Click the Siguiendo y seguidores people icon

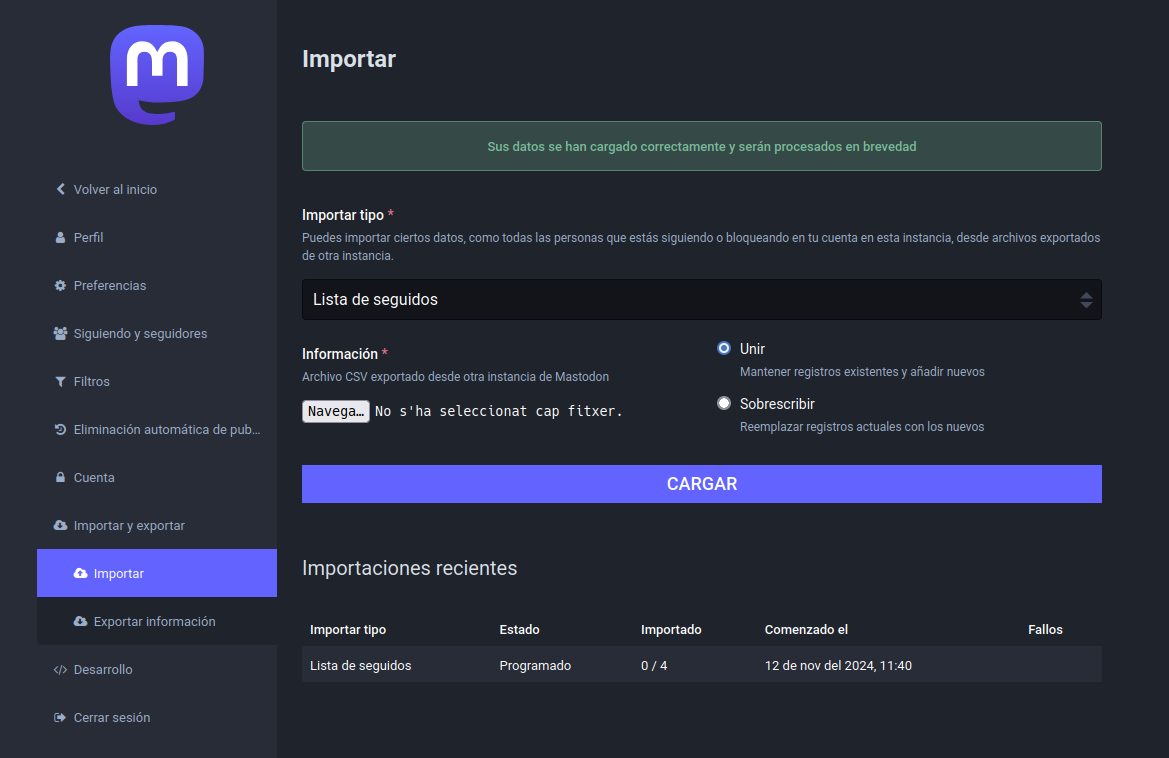60,333
